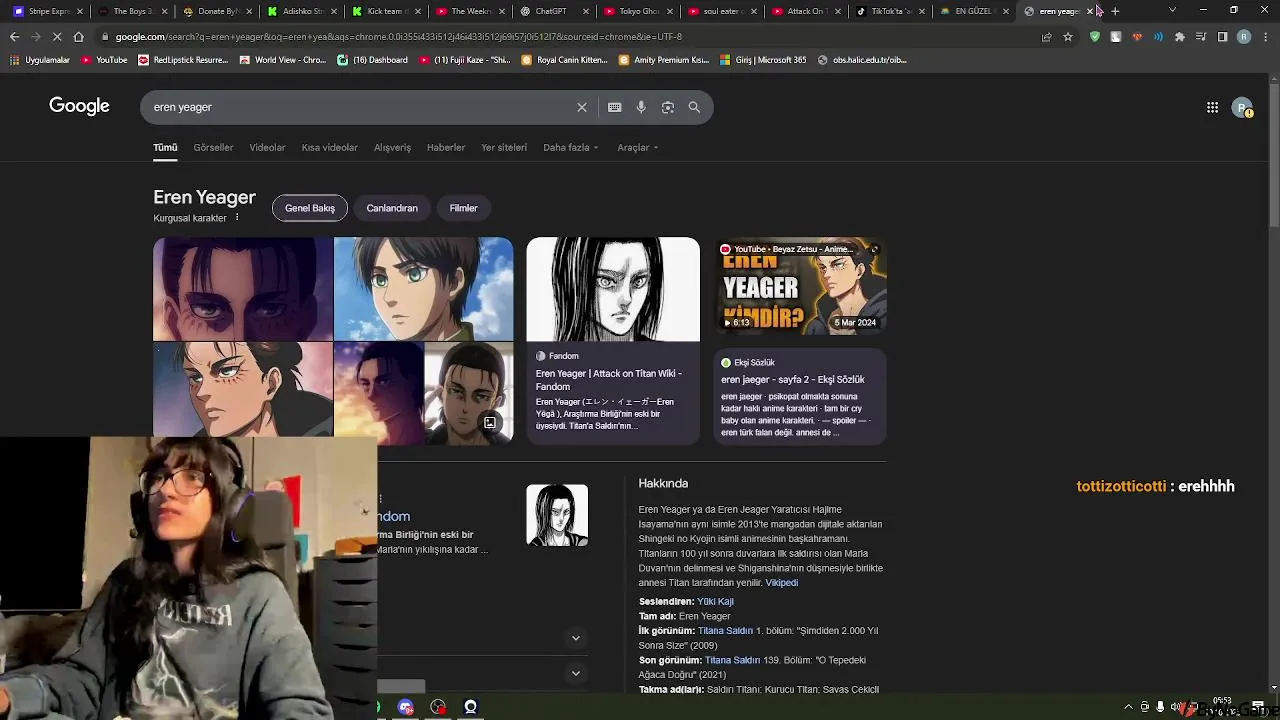Open the tab search dropdown arrow
Image resolution: width=1280 pixels, height=720 pixels.
tap(1172, 11)
